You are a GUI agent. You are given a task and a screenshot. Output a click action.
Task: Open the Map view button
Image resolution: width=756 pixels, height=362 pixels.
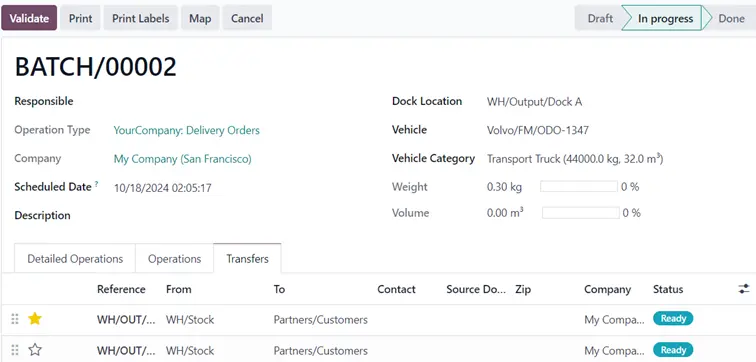point(200,18)
